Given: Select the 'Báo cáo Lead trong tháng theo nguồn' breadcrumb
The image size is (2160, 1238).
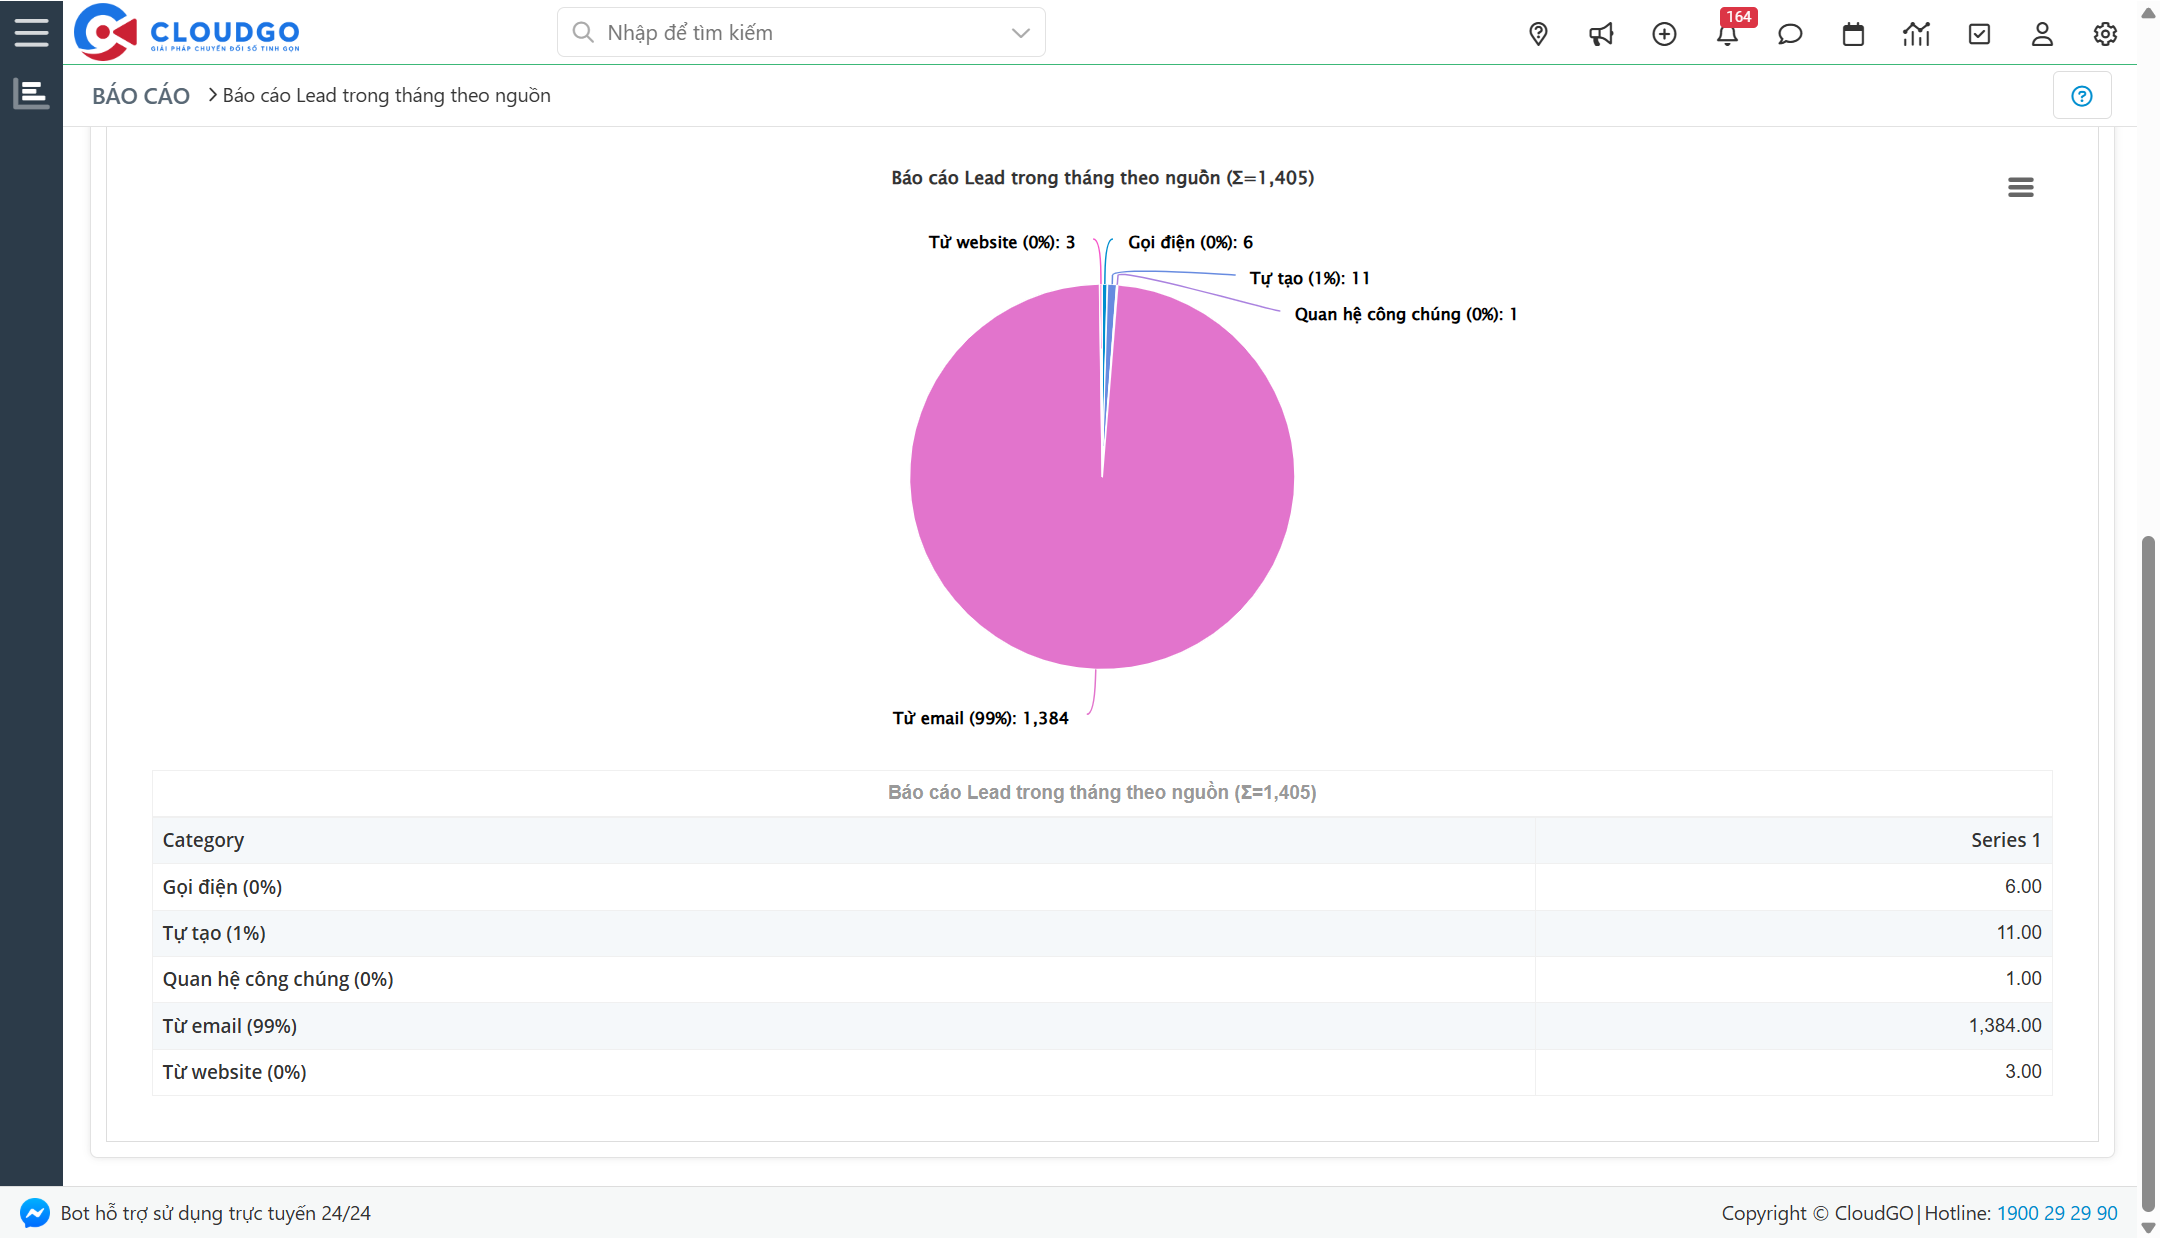Looking at the screenshot, I should point(386,95).
